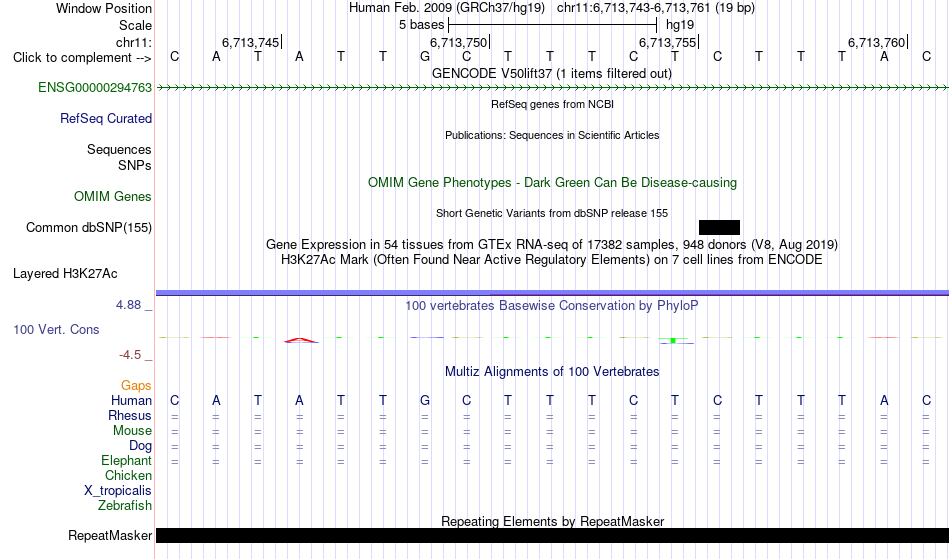Click the Window Position label
The image size is (950, 559).
104,8
